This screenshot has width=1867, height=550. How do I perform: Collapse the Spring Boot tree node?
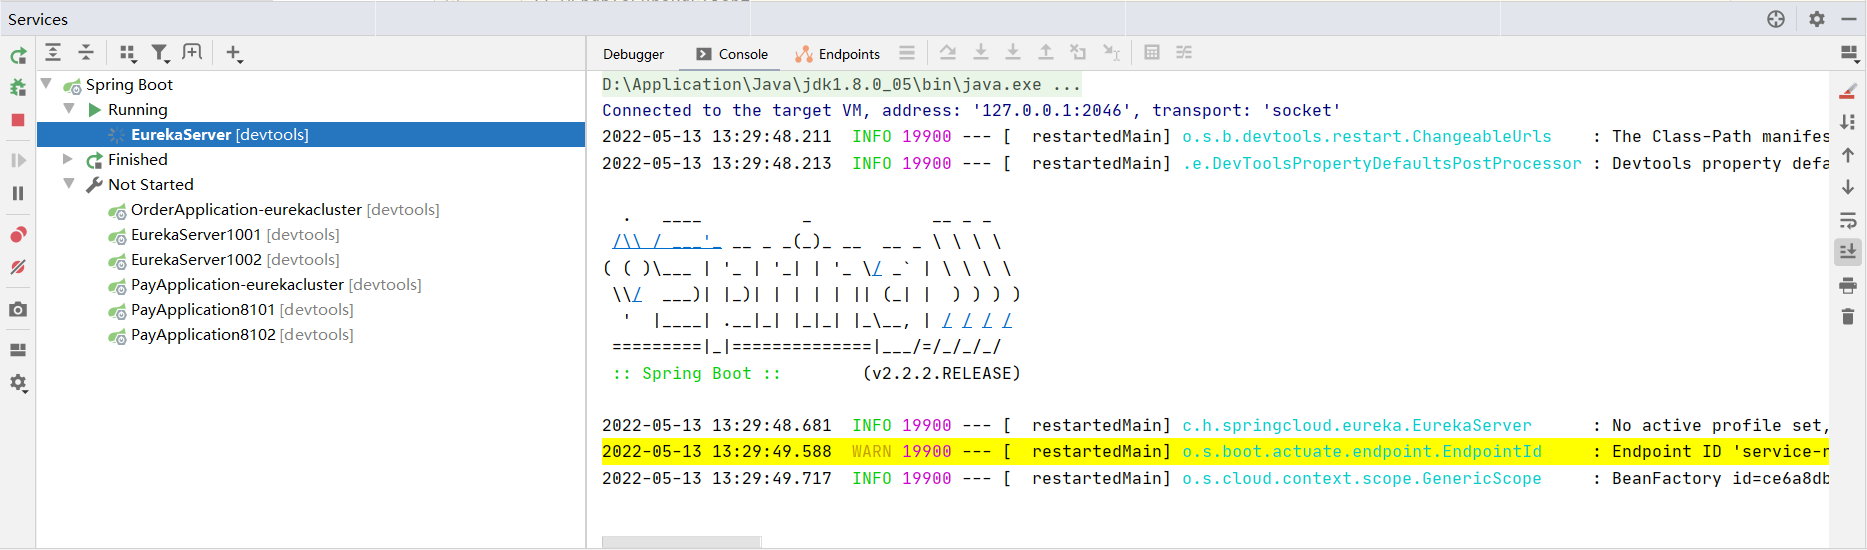point(46,83)
